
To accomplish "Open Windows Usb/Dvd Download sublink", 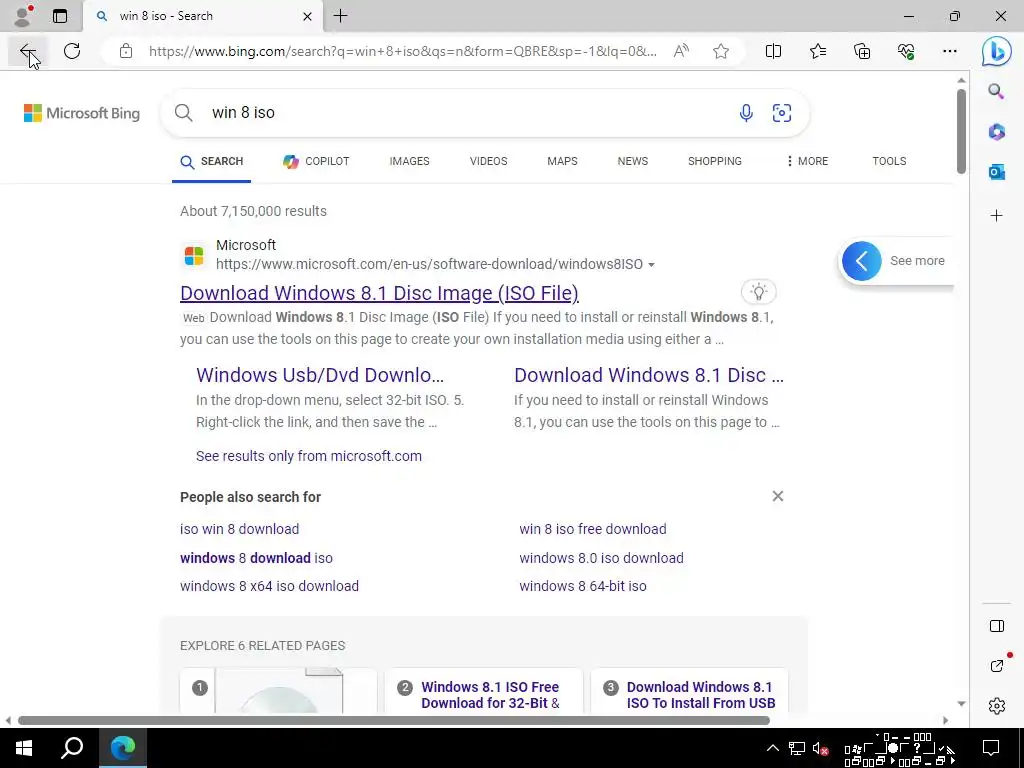I will click(x=320, y=375).
